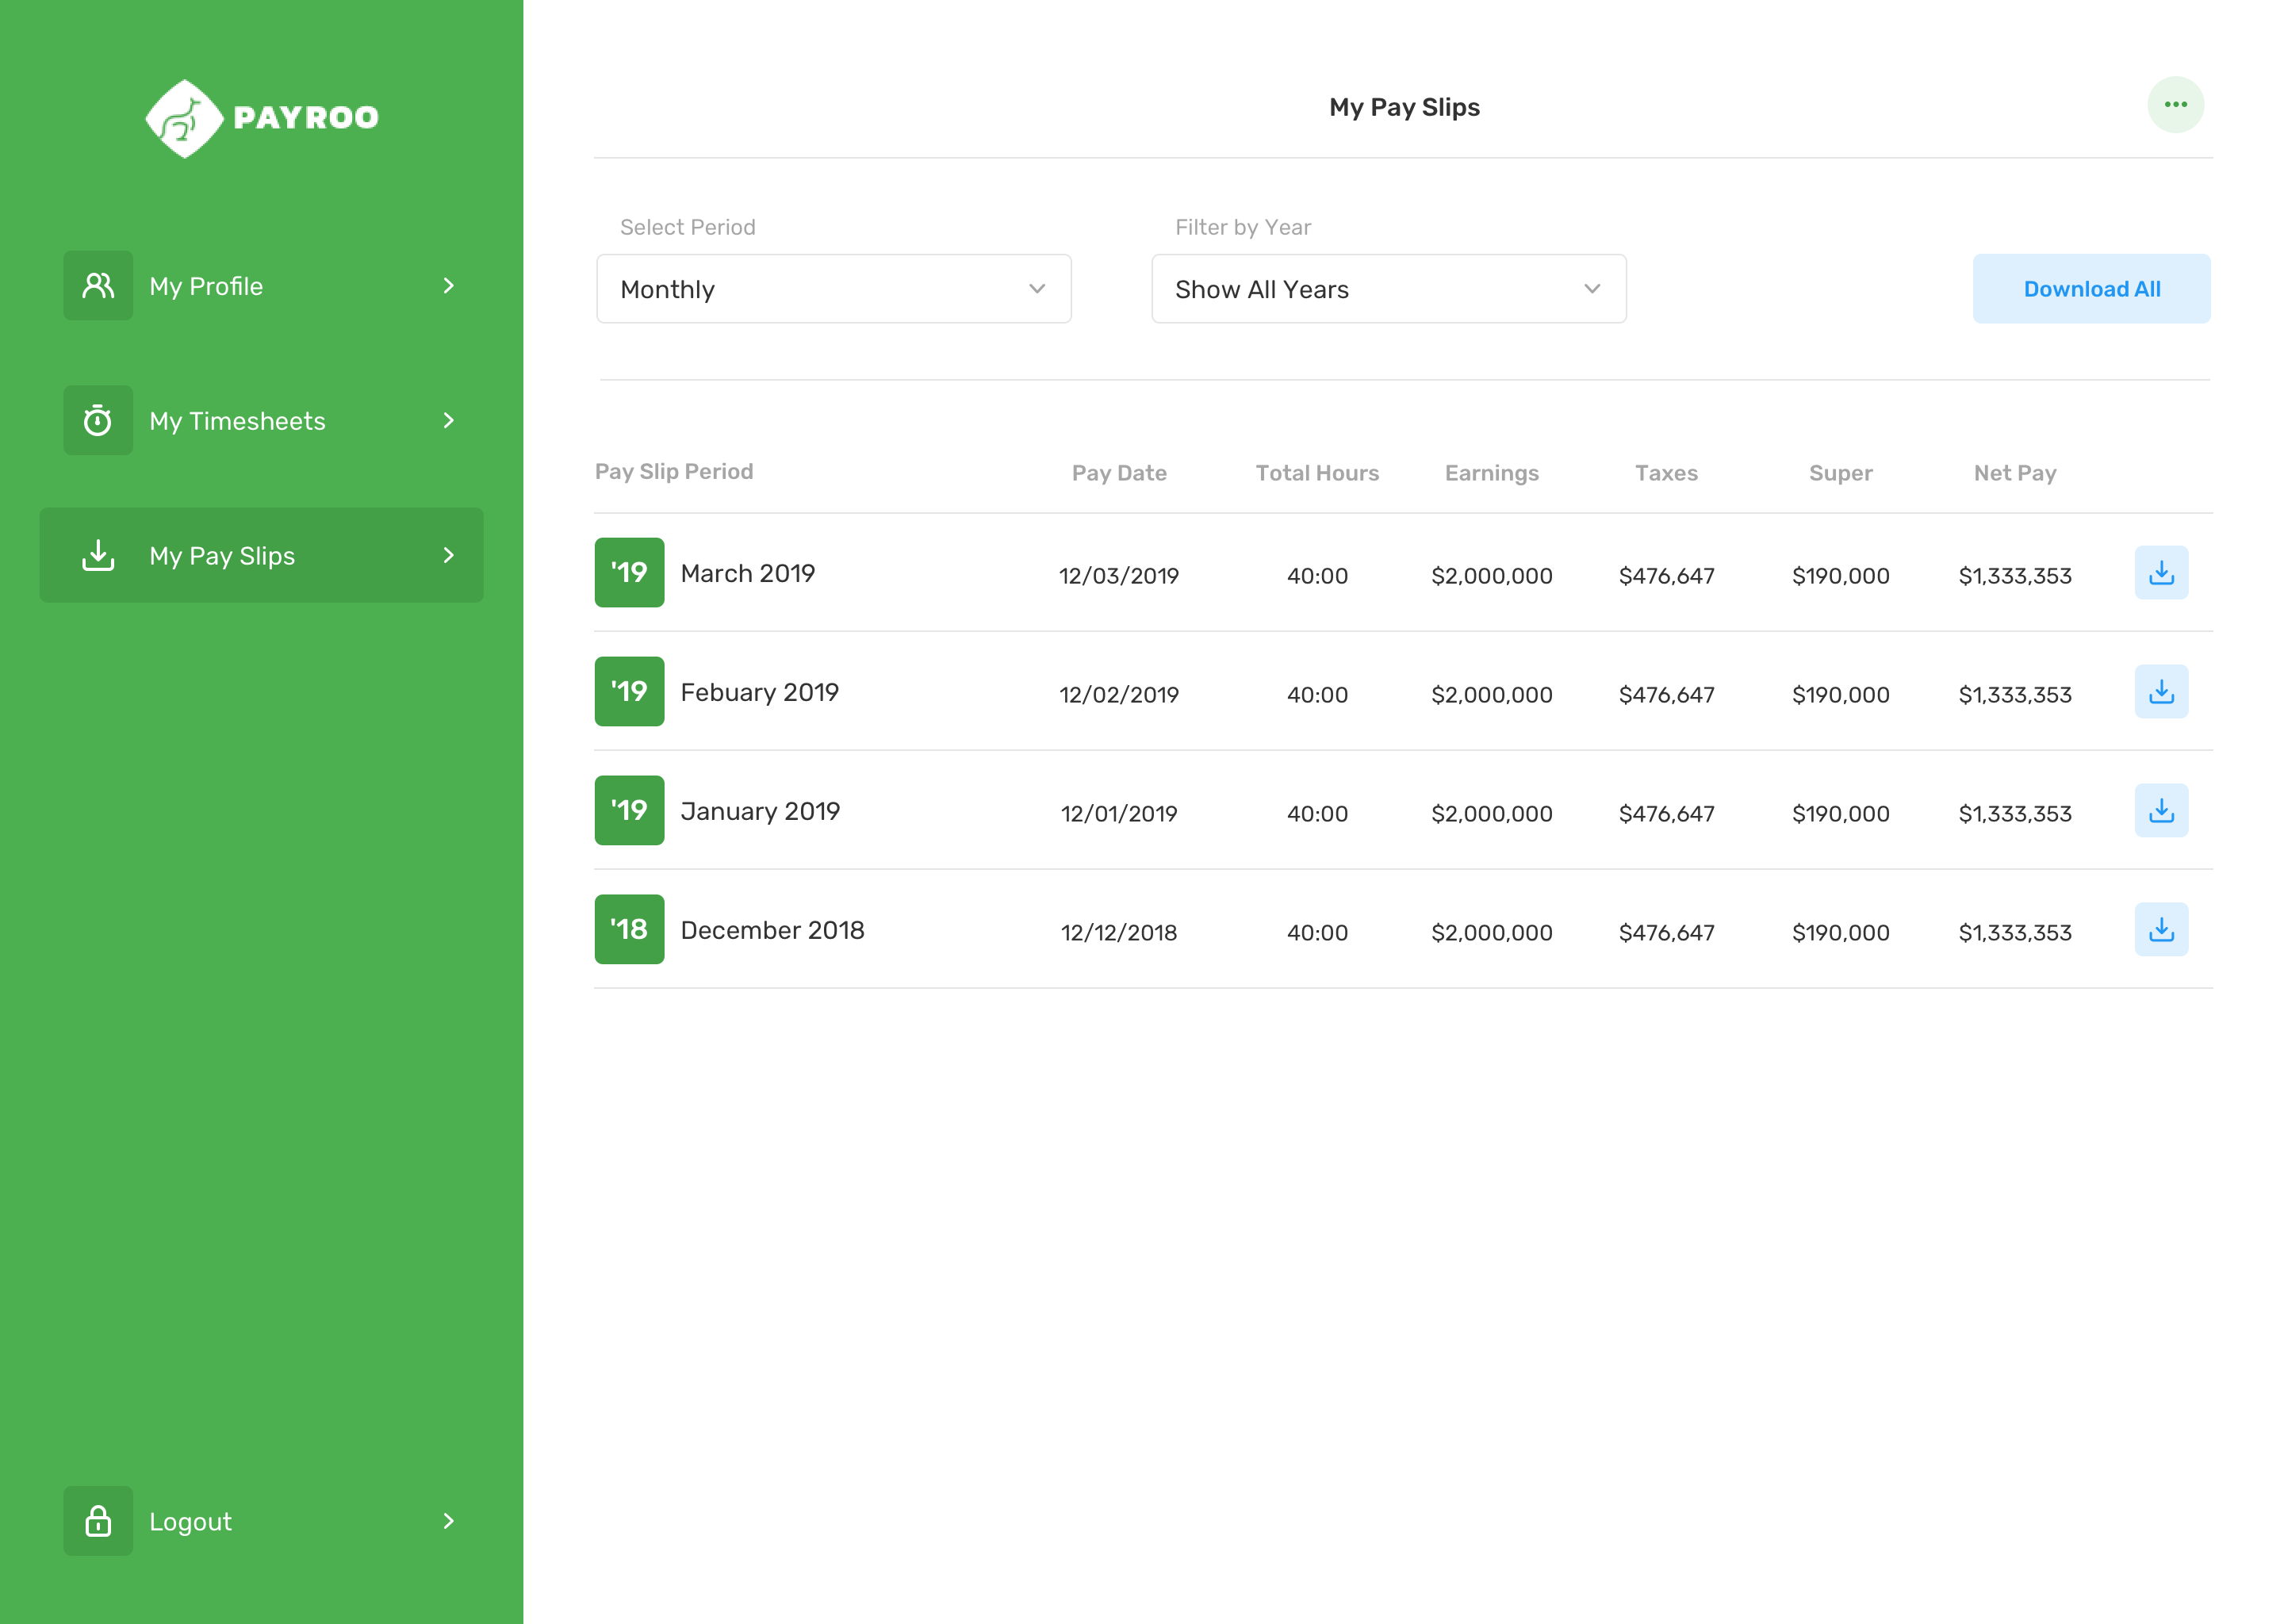This screenshot has height=1624, width=2284.
Task: Select the Febuary 2019 period label
Action: click(759, 692)
